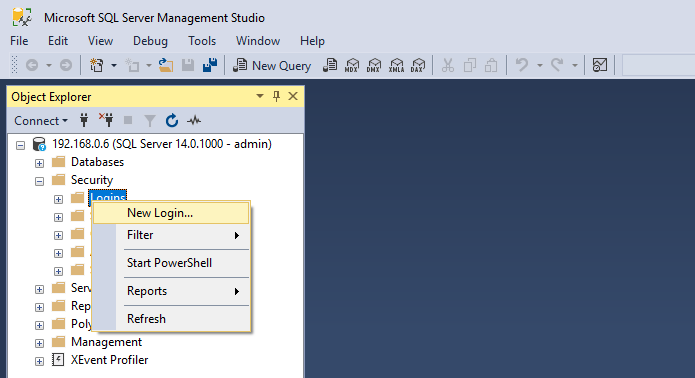Click the Save All disks icon

210,65
